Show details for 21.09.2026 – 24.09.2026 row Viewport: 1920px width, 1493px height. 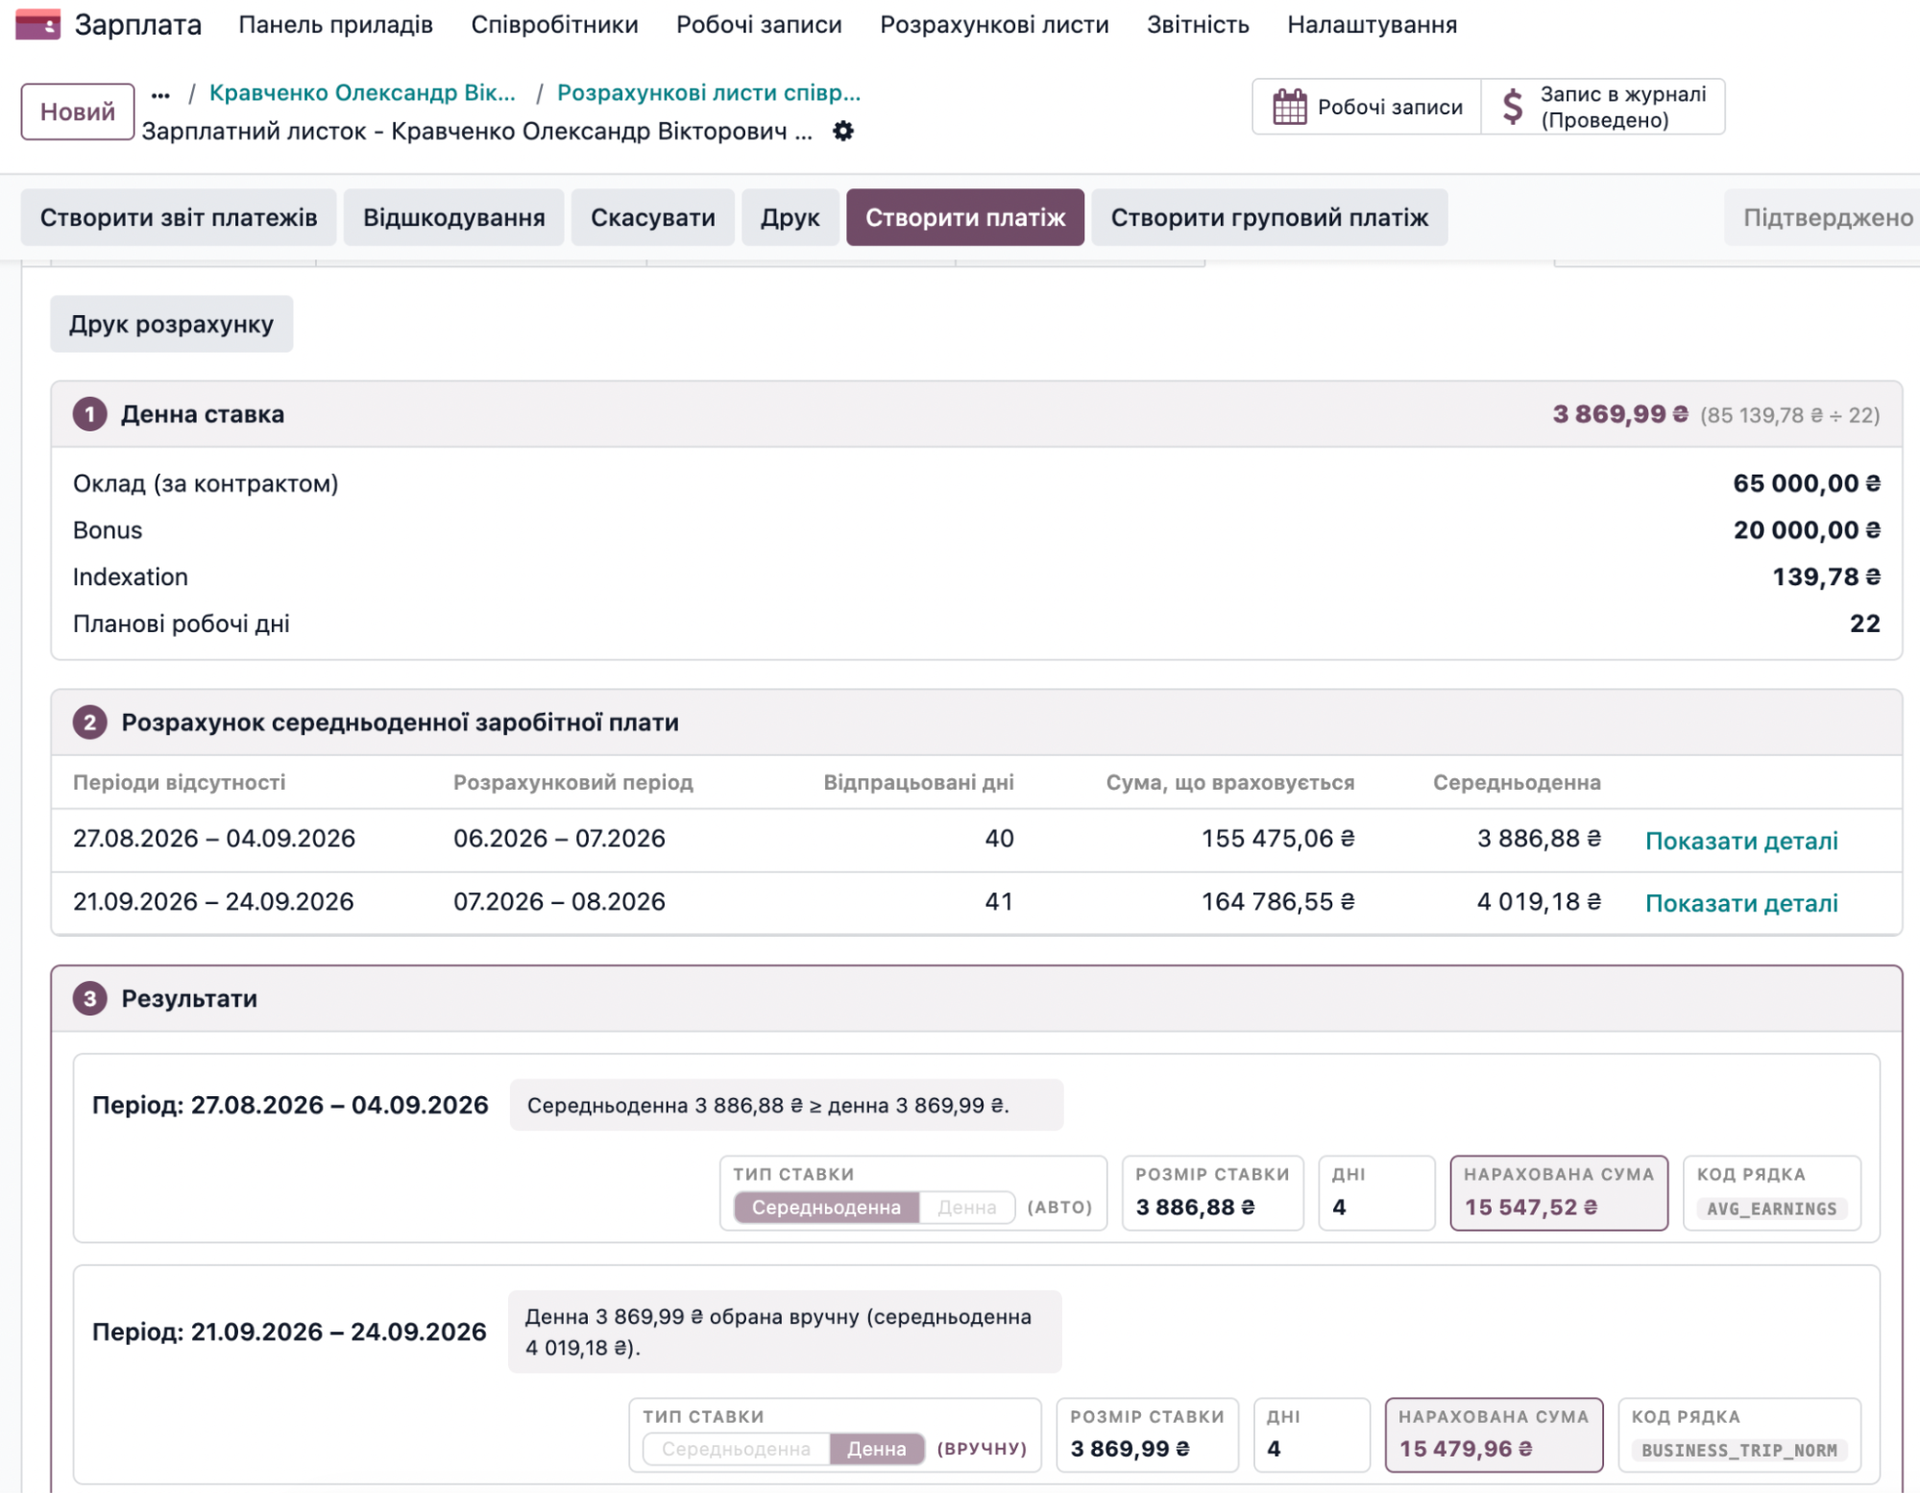point(1741,903)
